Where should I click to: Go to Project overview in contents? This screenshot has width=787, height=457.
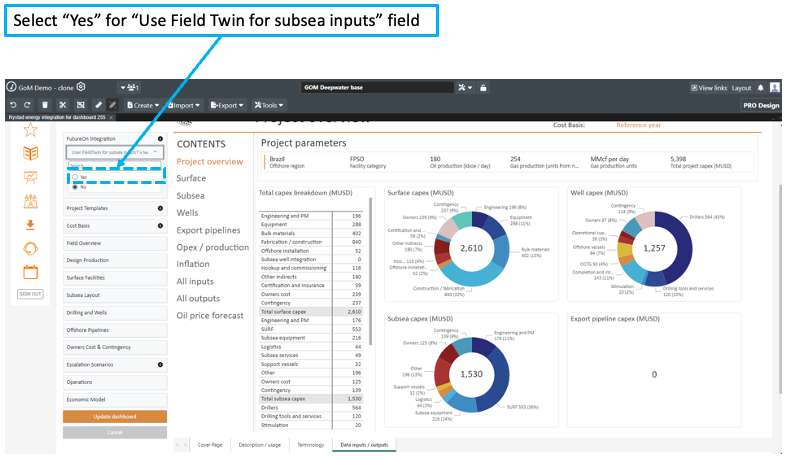pos(210,162)
